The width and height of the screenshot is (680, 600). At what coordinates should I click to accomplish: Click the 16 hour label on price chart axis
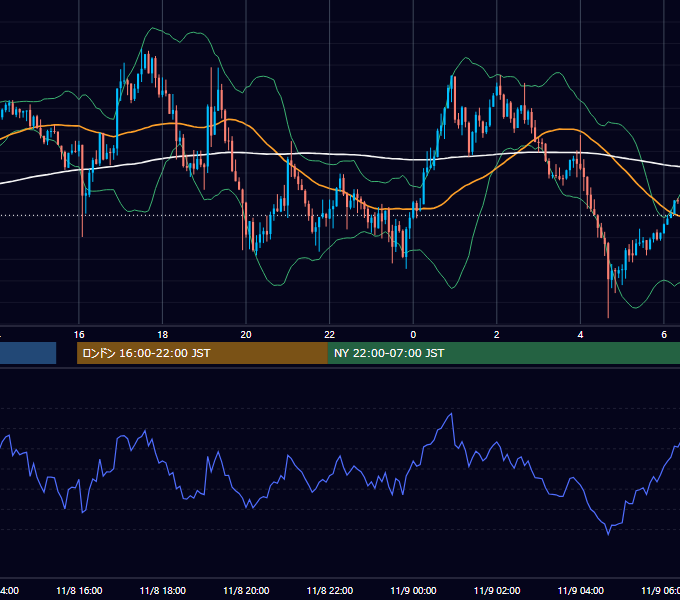tap(79, 335)
